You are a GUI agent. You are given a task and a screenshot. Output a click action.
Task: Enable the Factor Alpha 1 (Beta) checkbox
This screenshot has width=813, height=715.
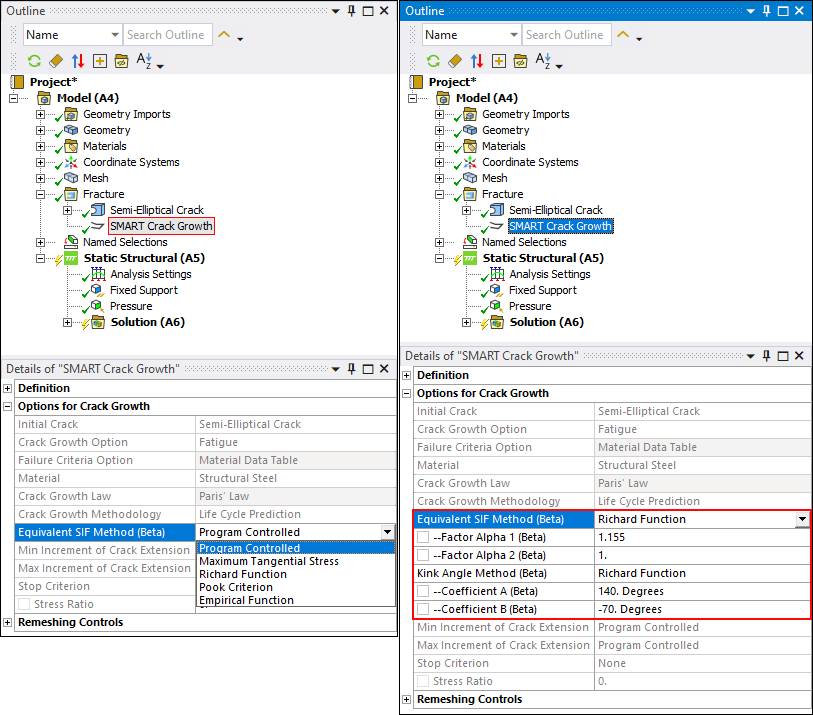(424, 538)
